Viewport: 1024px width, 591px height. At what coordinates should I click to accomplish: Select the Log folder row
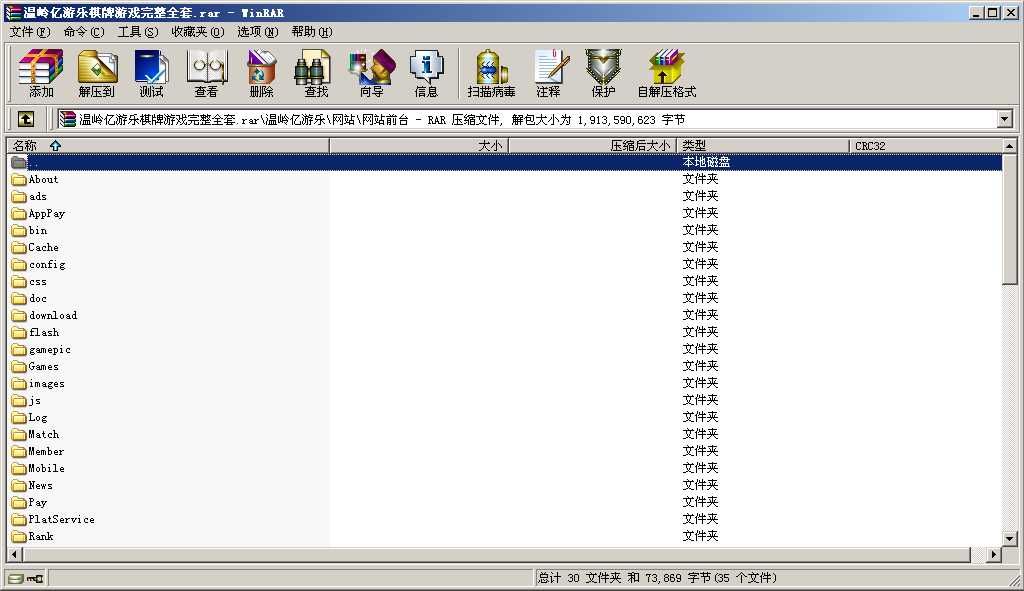click(x=505, y=417)
